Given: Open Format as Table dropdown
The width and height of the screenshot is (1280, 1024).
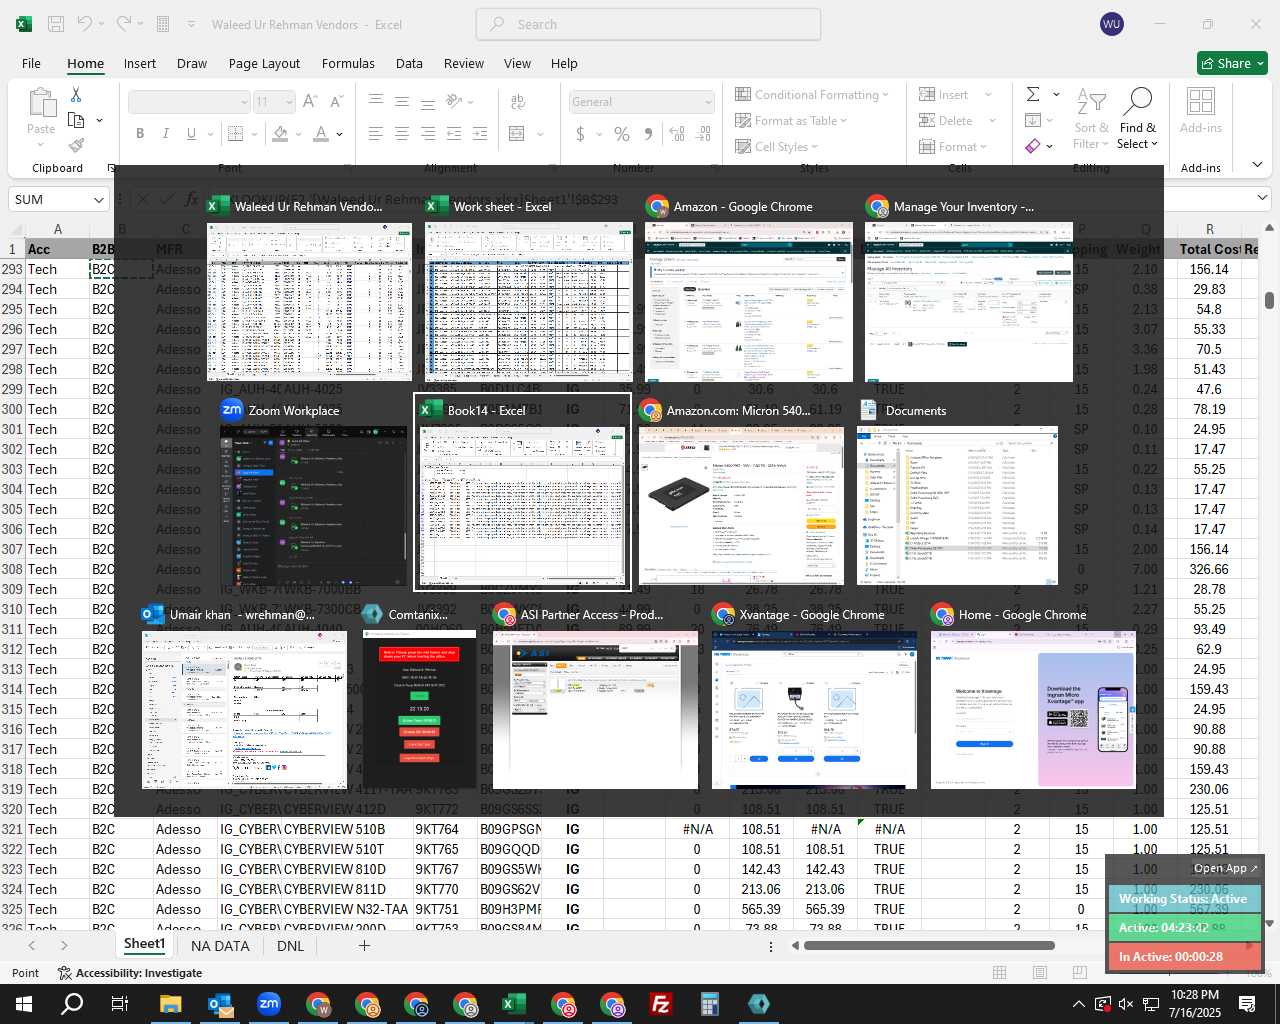Looking at the screenshot, I should point(791,120).
